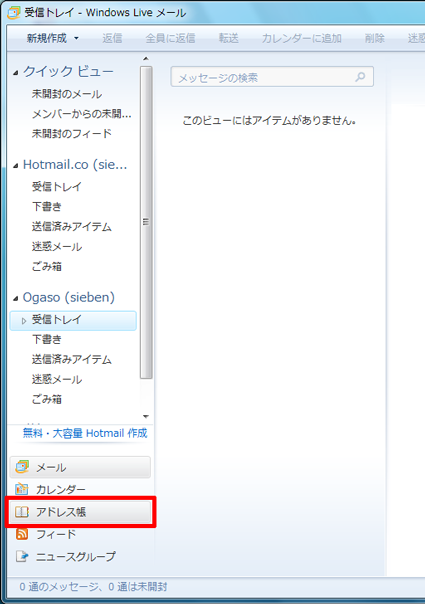
Task: Click the フィード RSS feed icon
Action: (22, 534)
